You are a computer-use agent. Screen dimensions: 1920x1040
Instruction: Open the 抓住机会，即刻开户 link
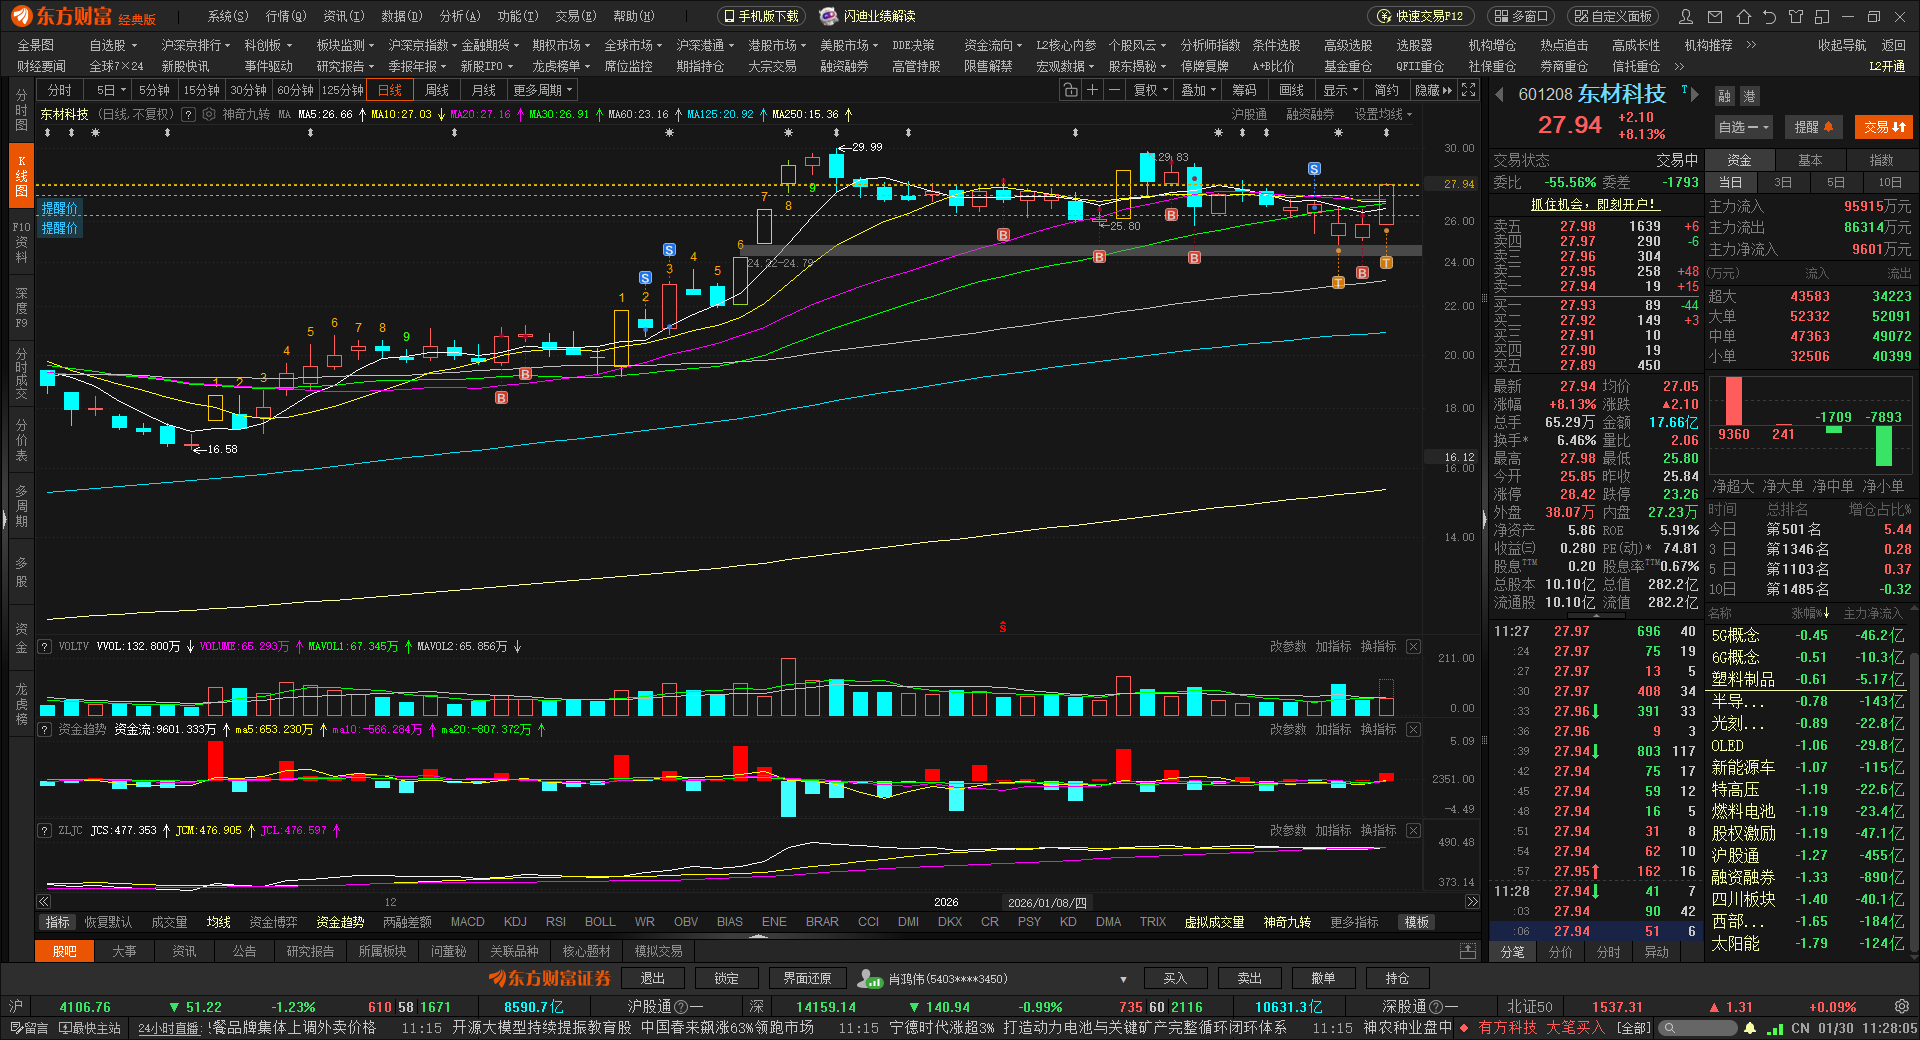click(1594, 204)
